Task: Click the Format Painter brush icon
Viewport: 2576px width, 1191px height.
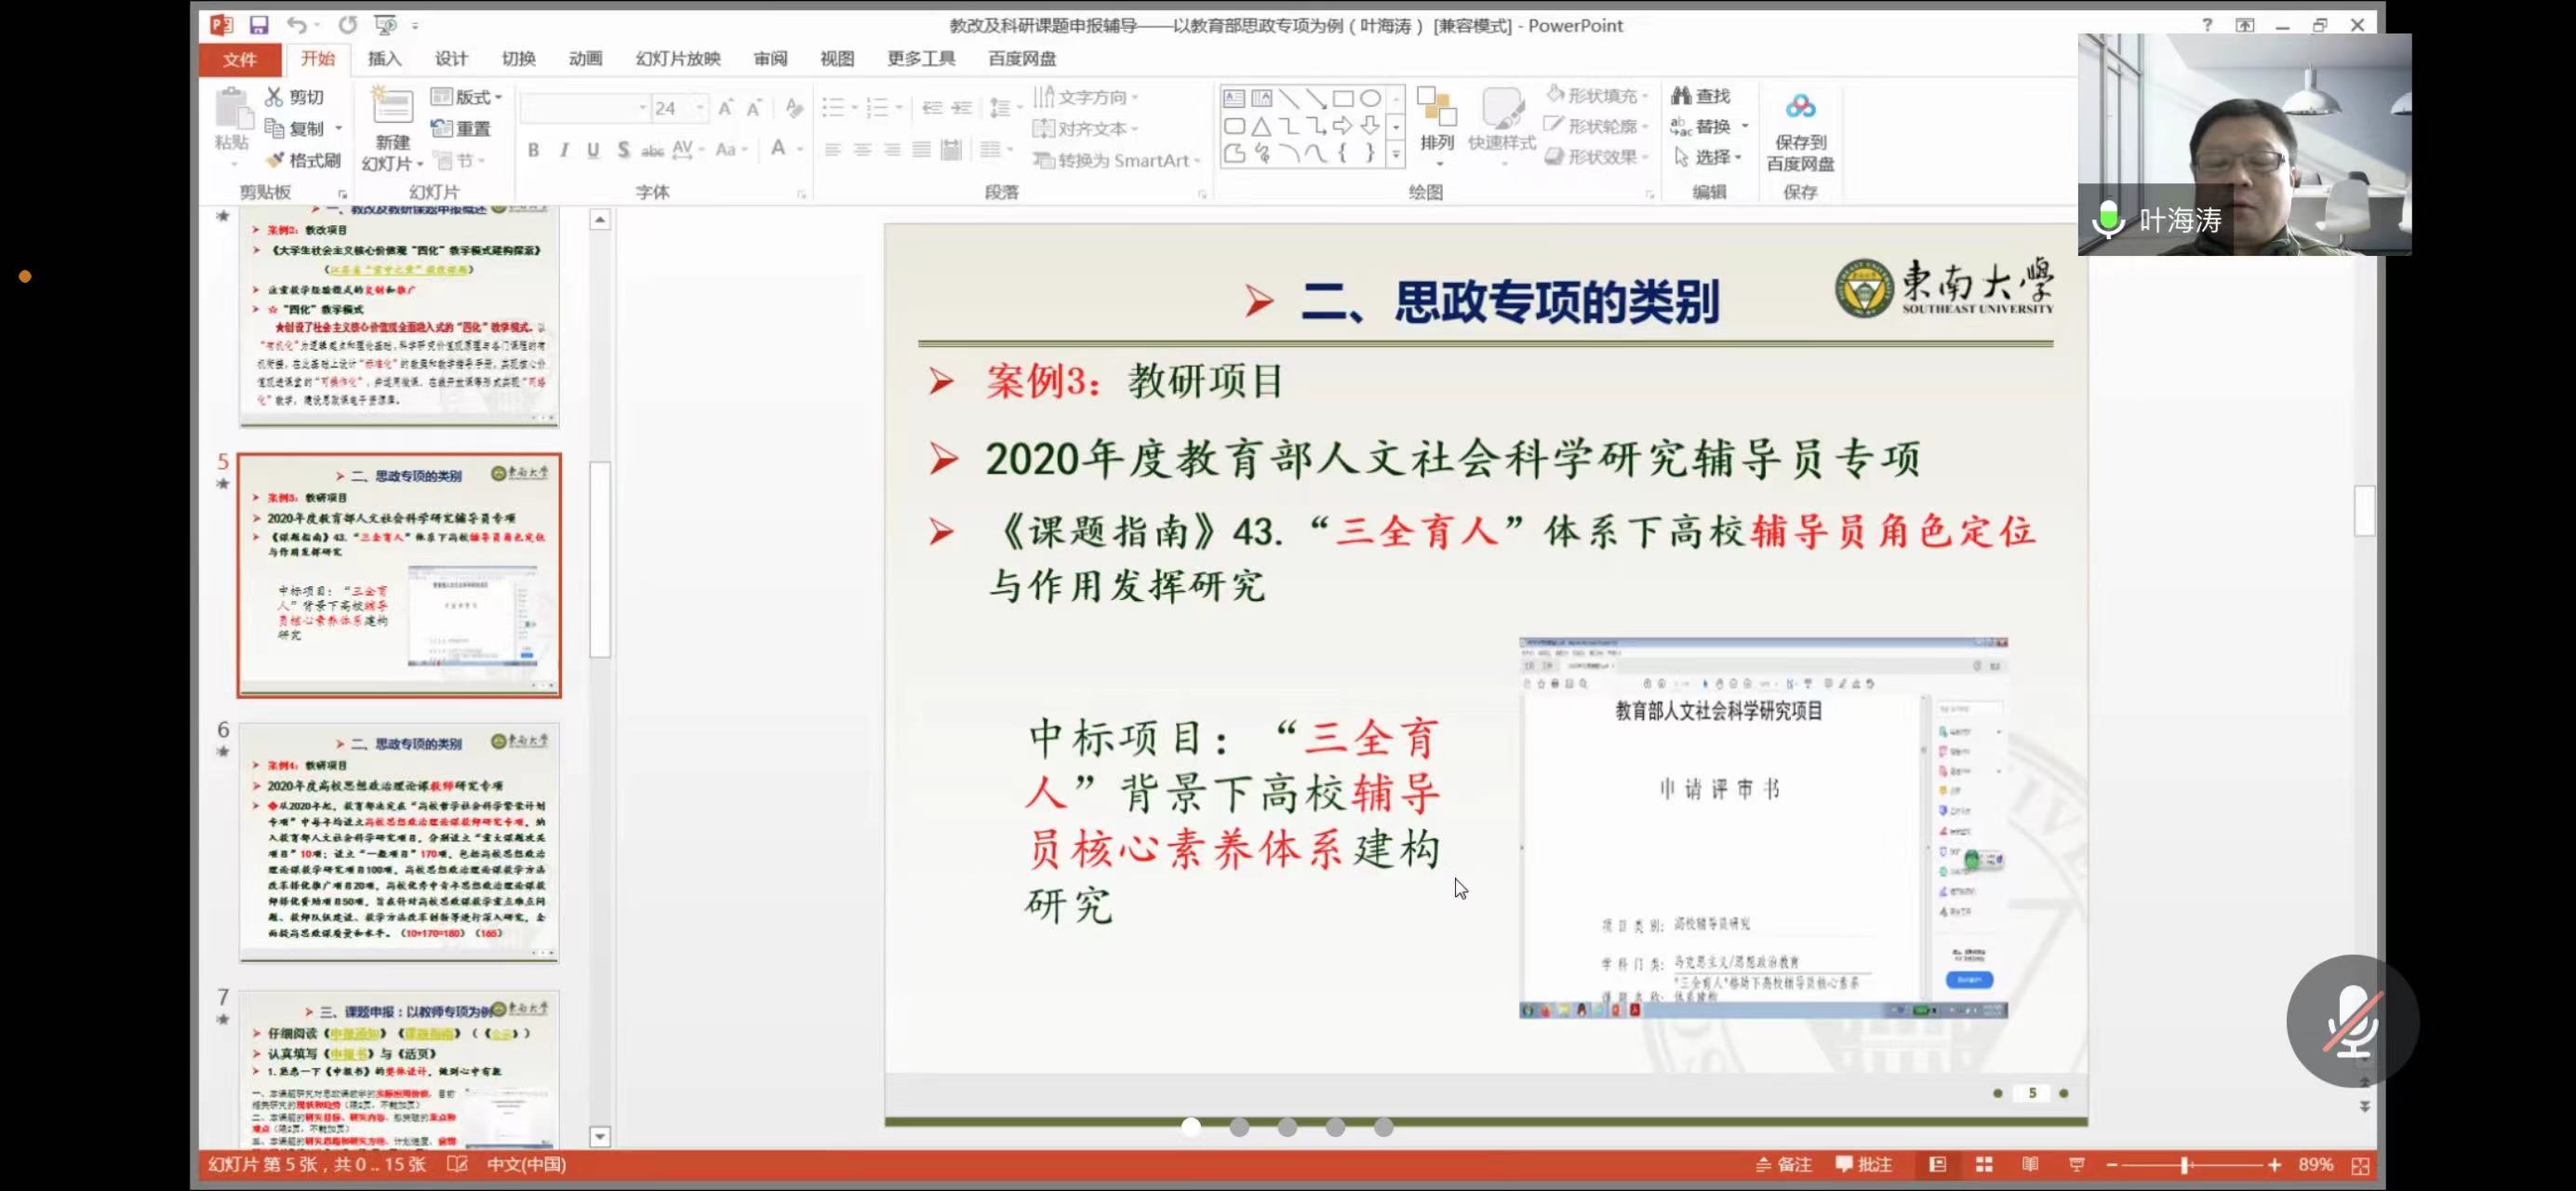Action: 275,160
